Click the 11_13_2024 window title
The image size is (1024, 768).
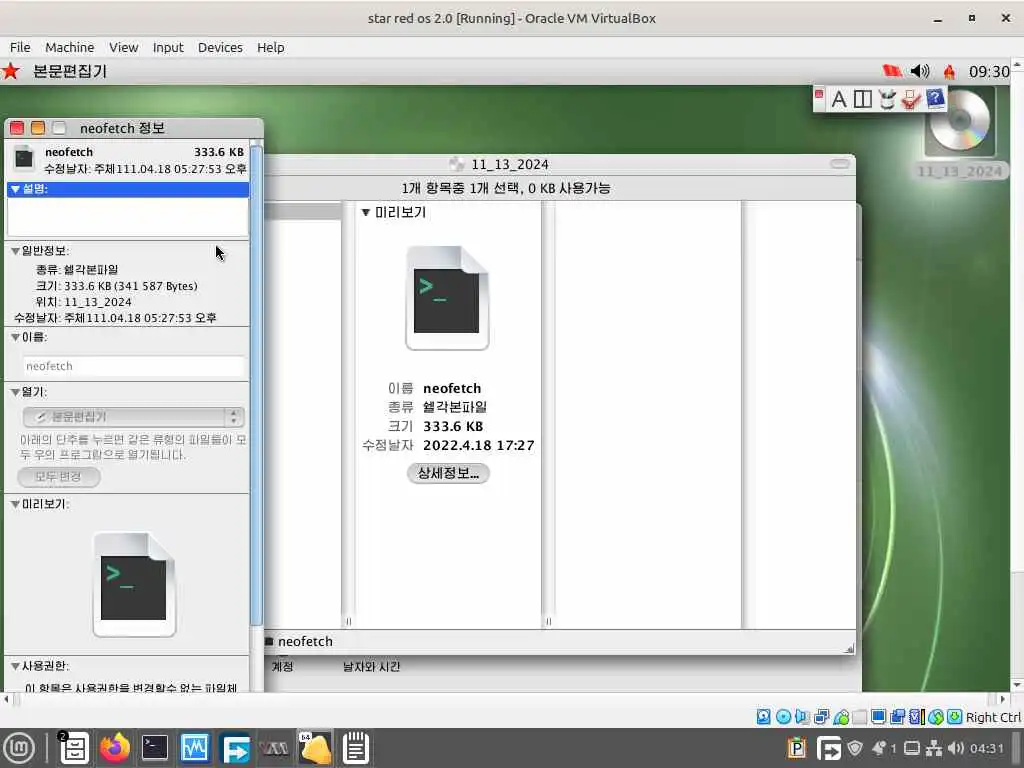510,165
